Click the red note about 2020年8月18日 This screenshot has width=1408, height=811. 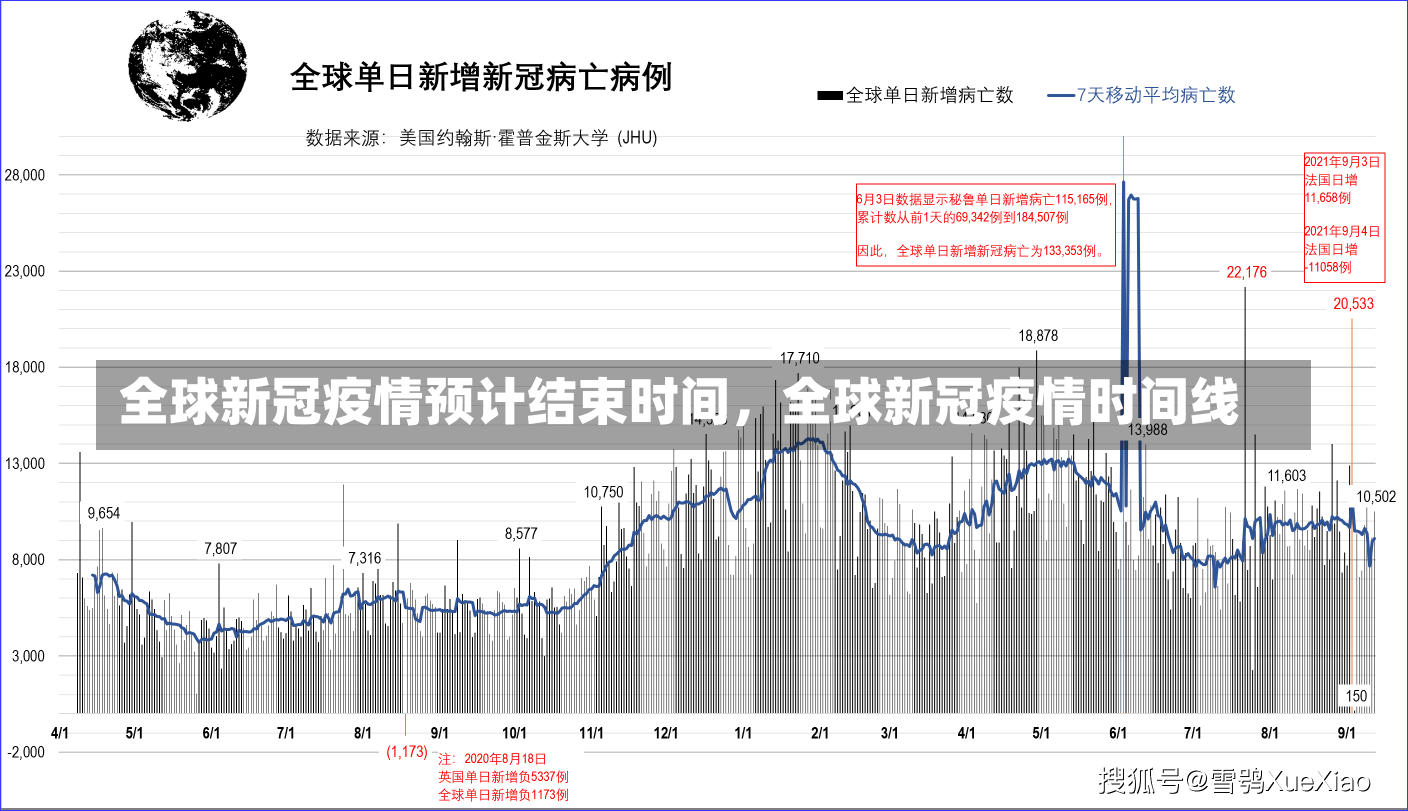tap(503, 777)
